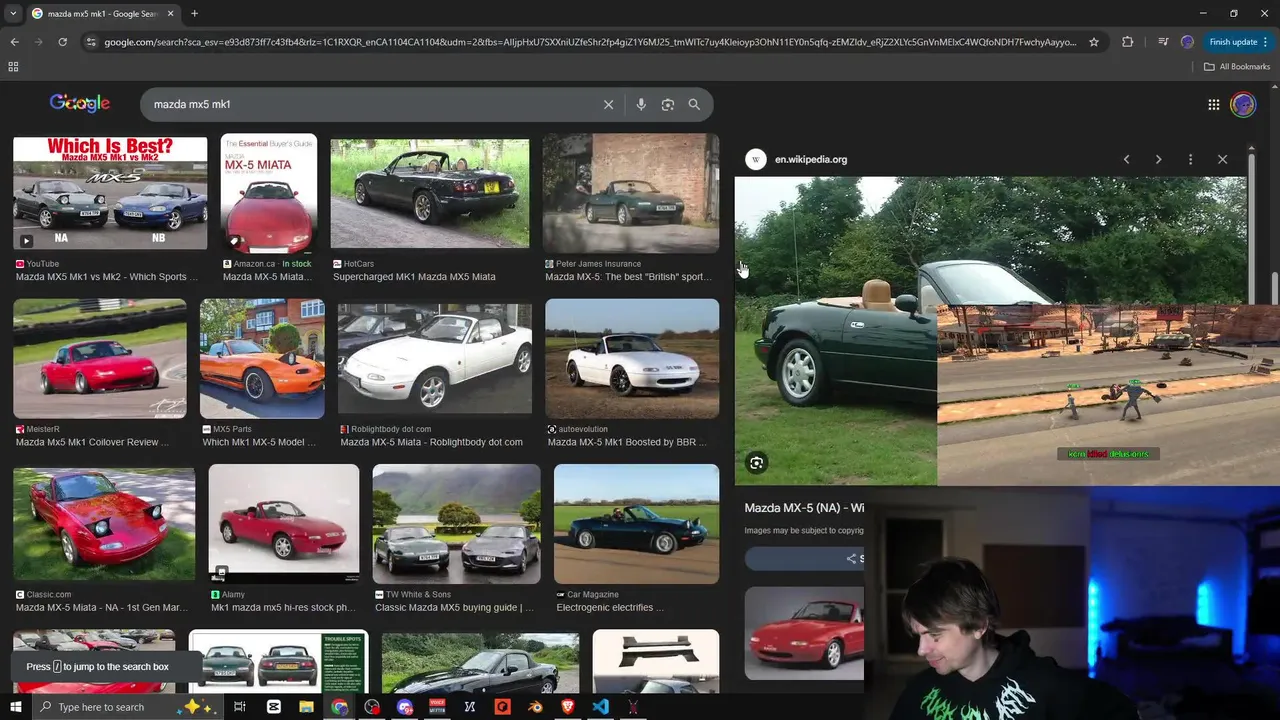Select the mazda mx5 mk1 Google Search tab
The image size is (1280, 720).
[102, 13]
